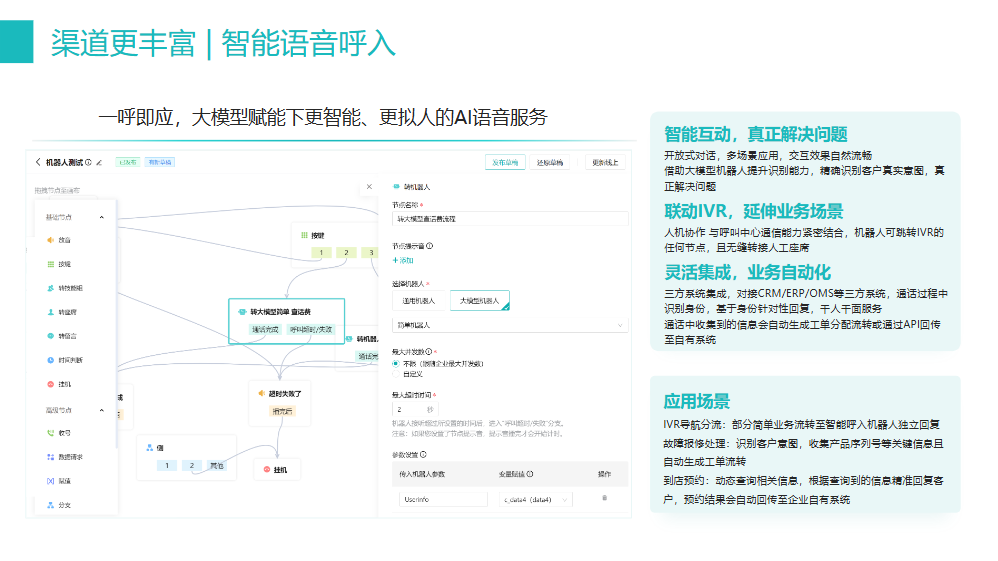This screenshot has width=998, height=561.
Task: Choose the 自定义 max concurrency radio option
Action: pos(396,374)
